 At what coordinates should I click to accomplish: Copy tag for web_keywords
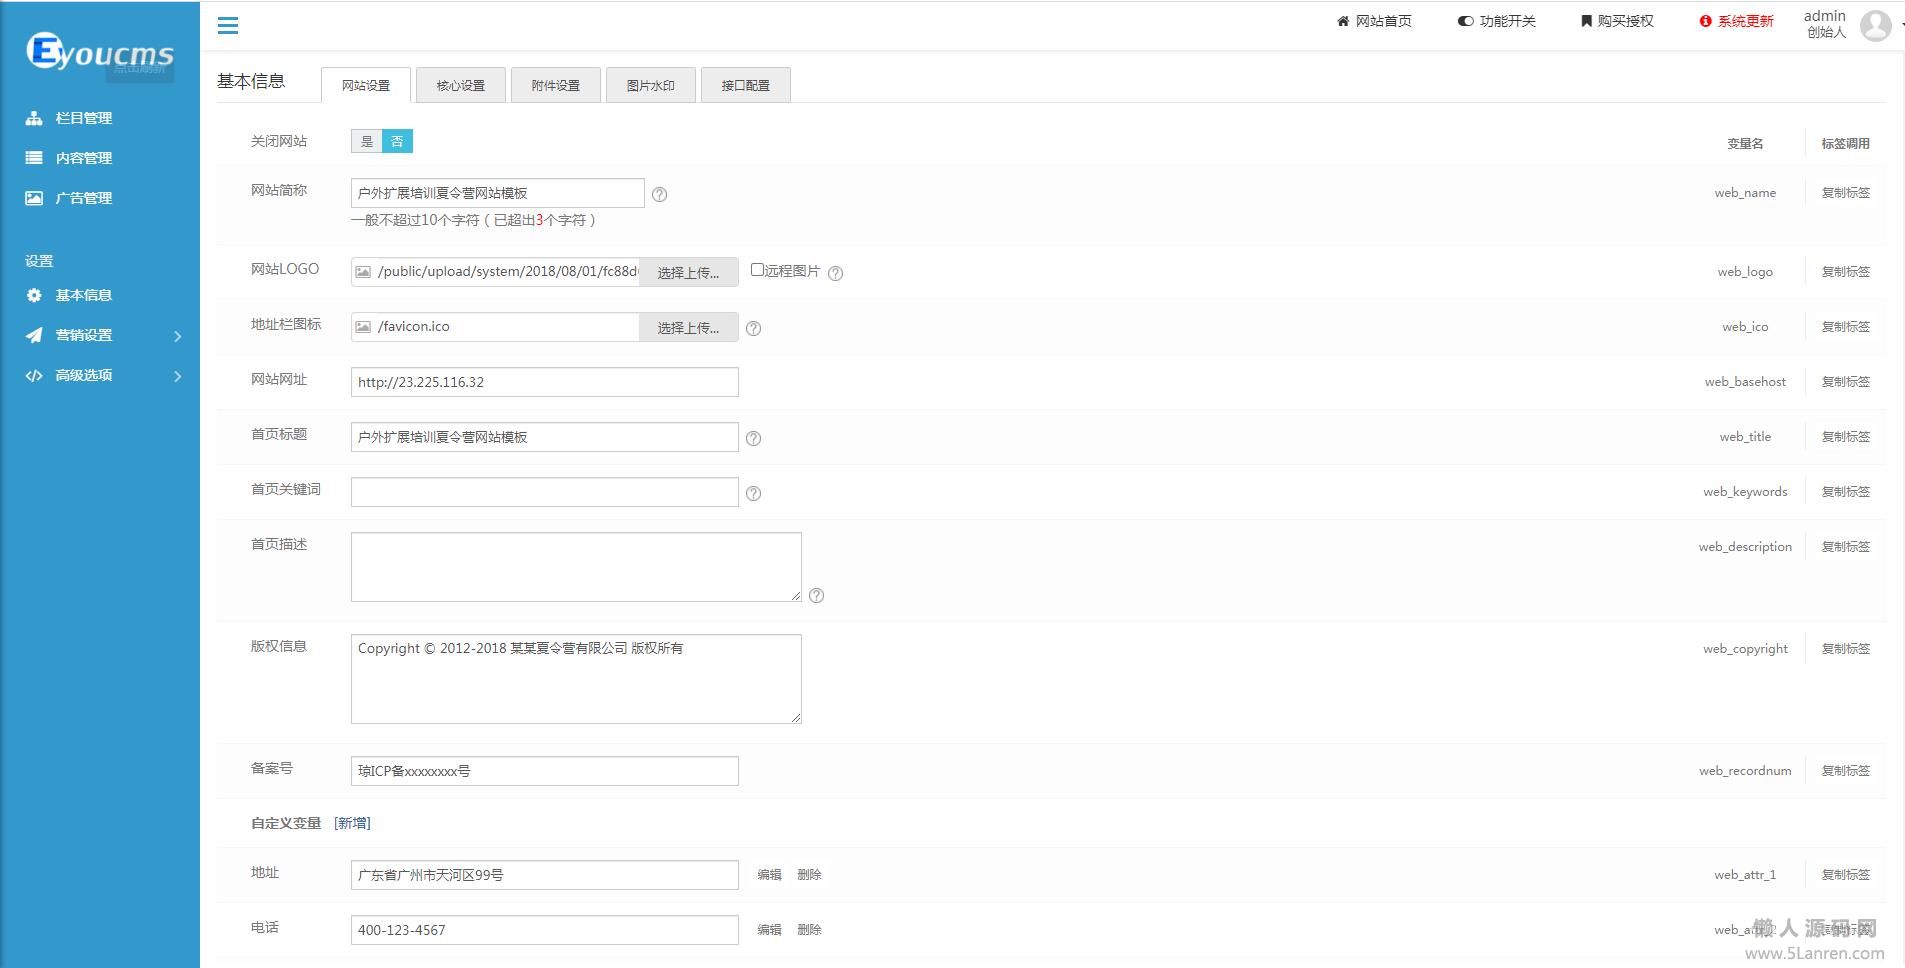tap(1845, 492)
